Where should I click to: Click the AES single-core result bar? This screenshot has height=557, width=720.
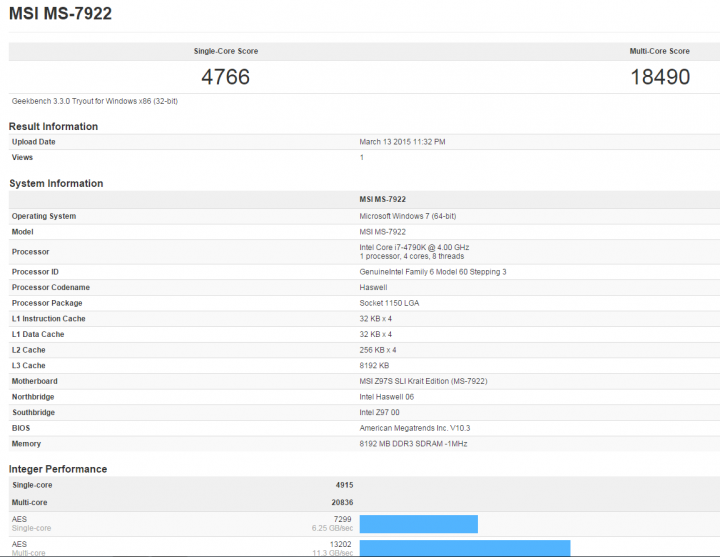pos(419,524)
